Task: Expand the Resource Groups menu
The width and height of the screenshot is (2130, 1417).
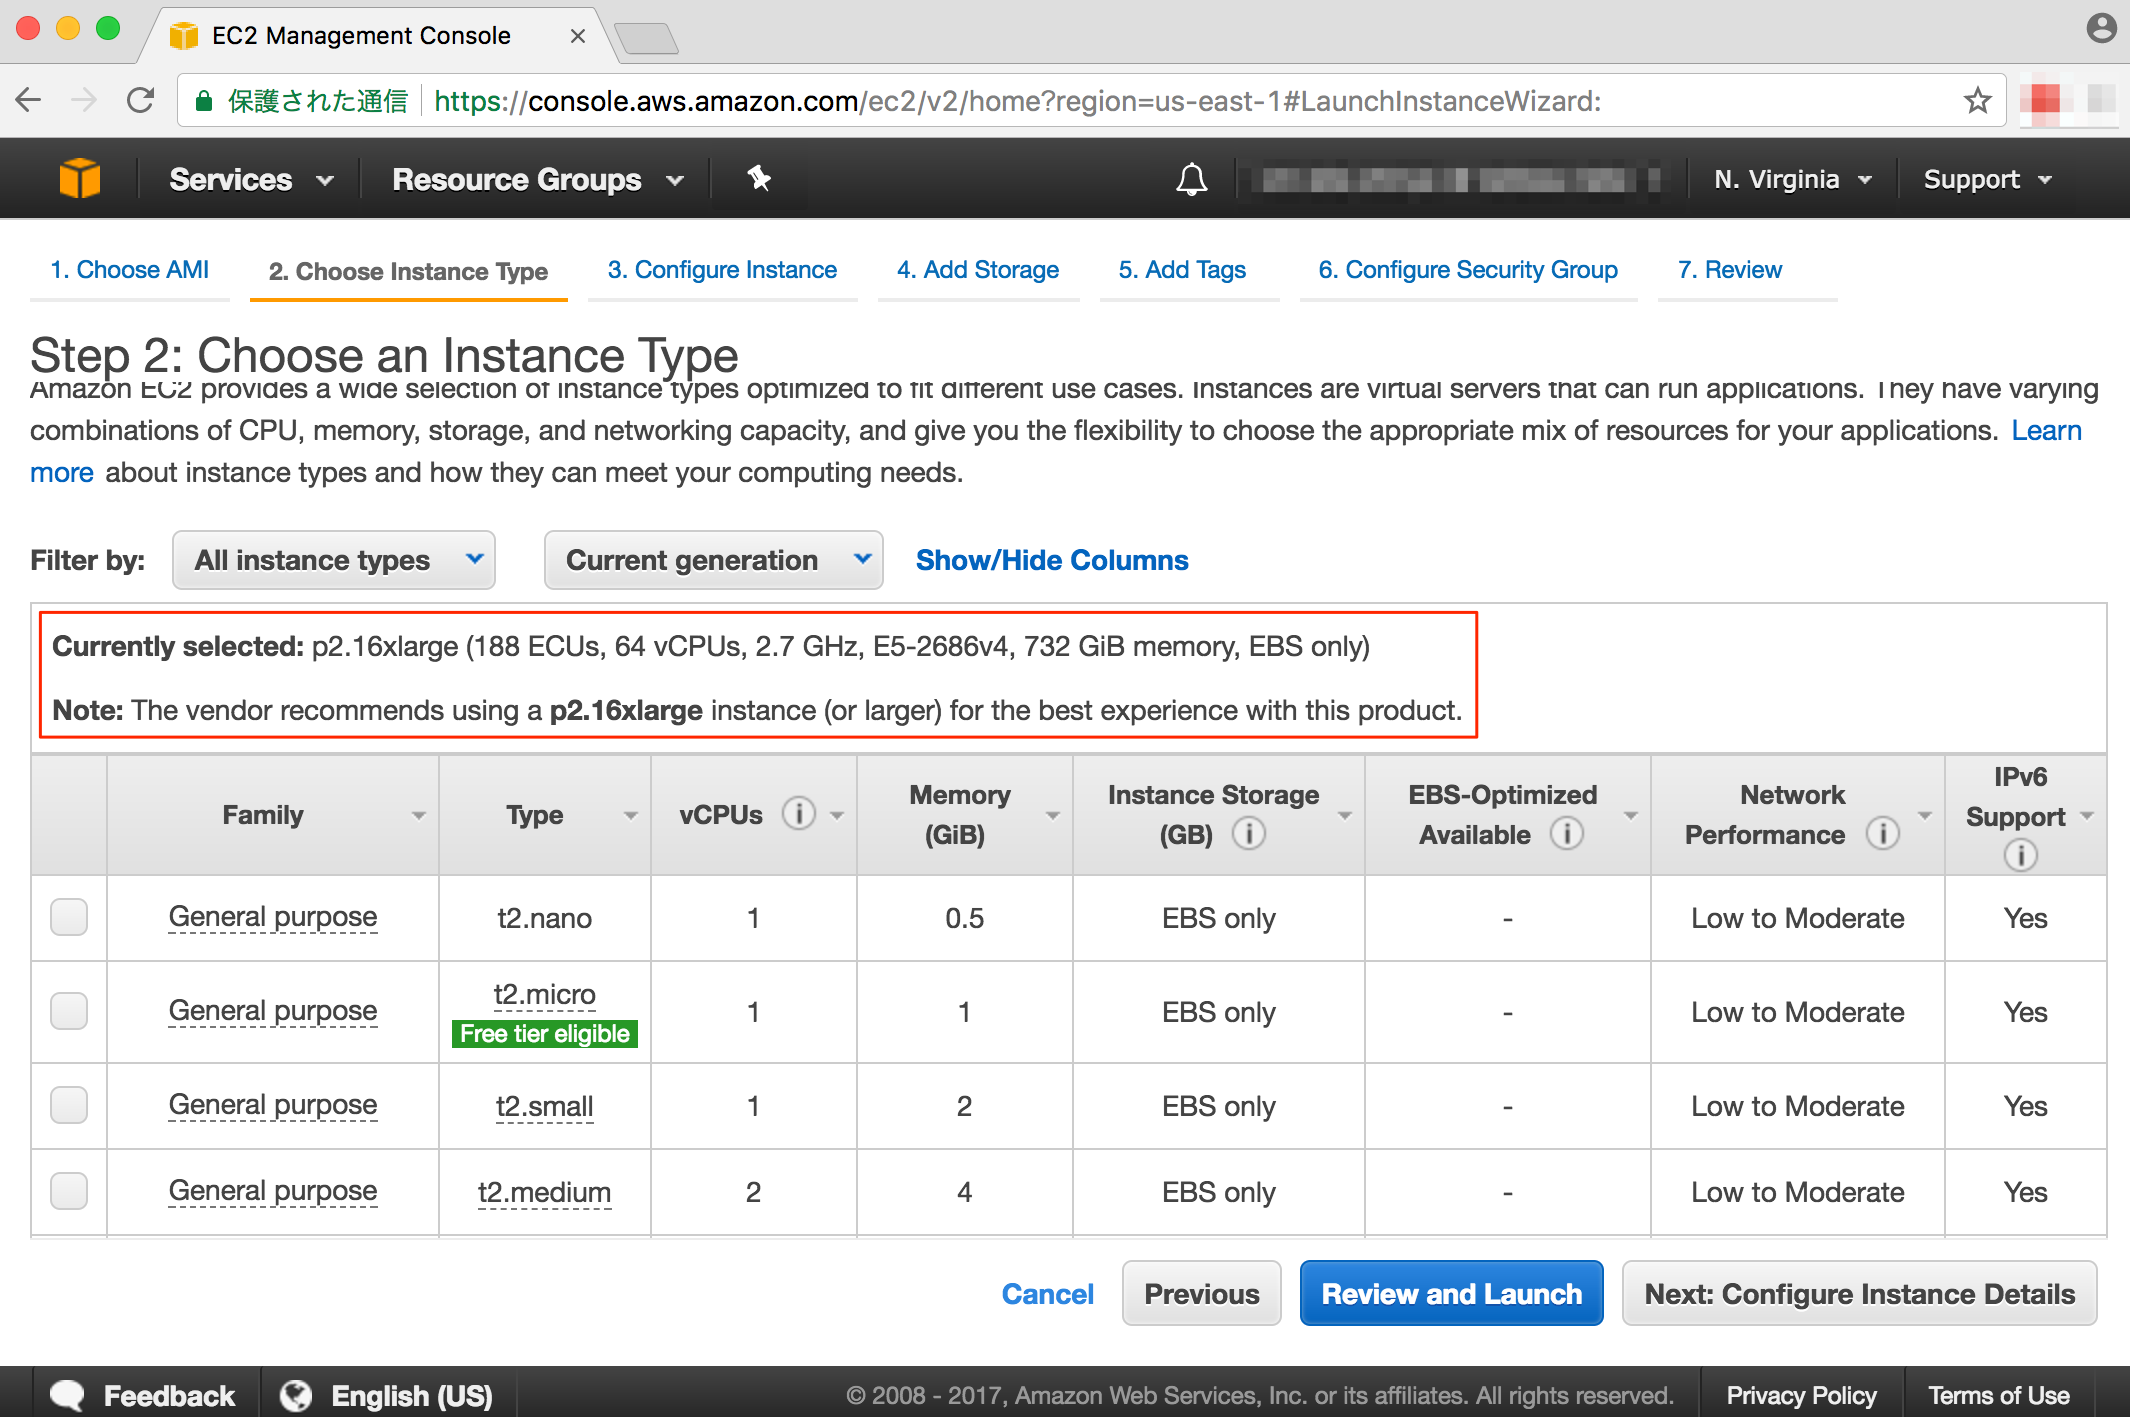Action: tap(538, 179)
